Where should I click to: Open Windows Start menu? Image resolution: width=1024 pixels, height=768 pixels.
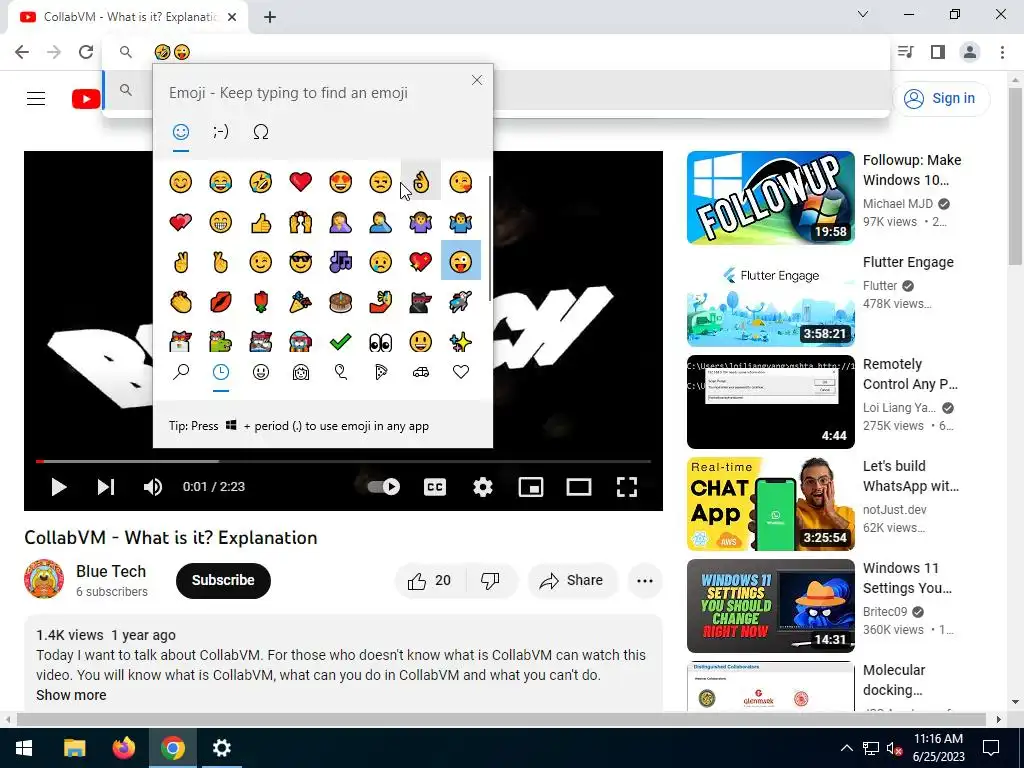[24, 748]
